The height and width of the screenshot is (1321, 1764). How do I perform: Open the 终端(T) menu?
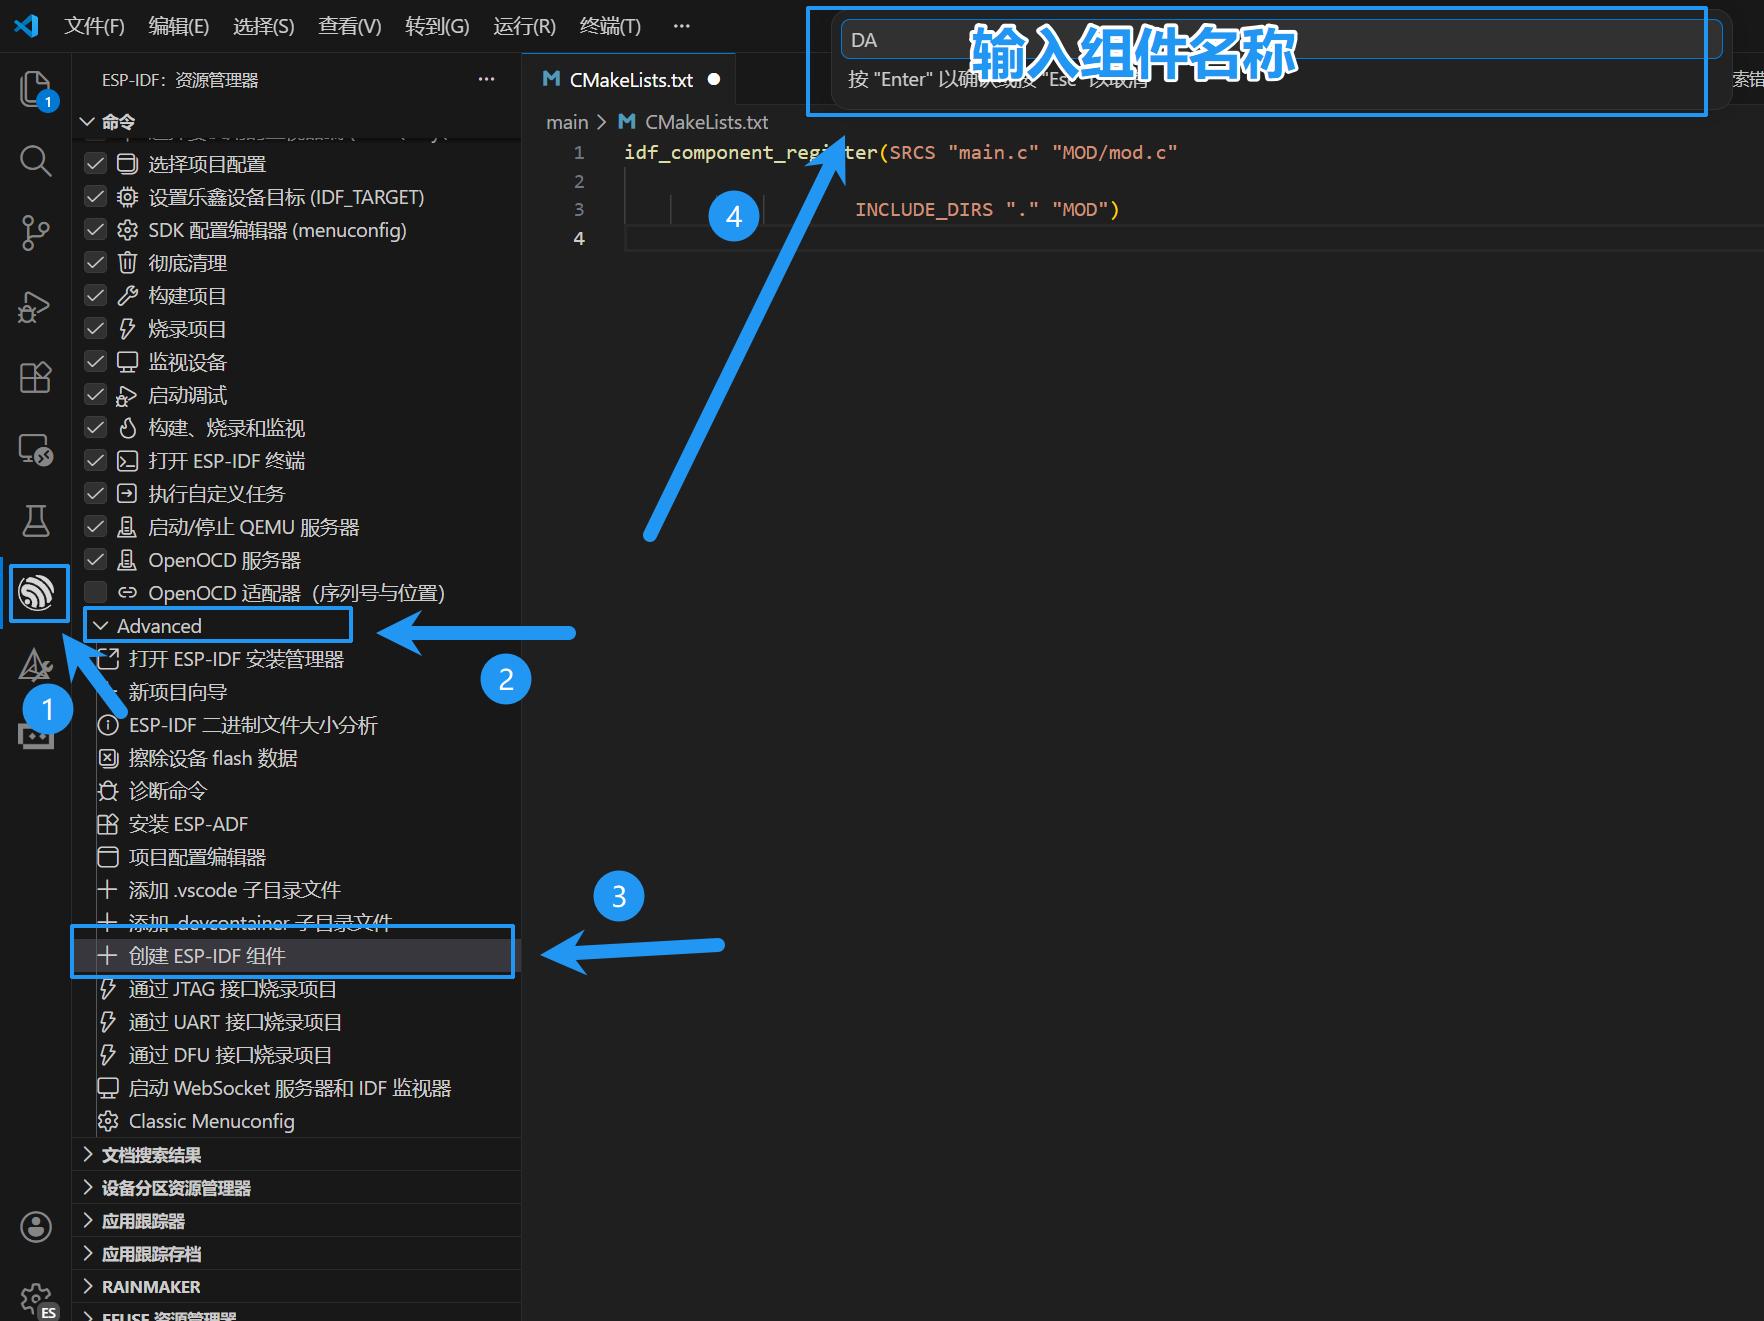pos(610,26)
